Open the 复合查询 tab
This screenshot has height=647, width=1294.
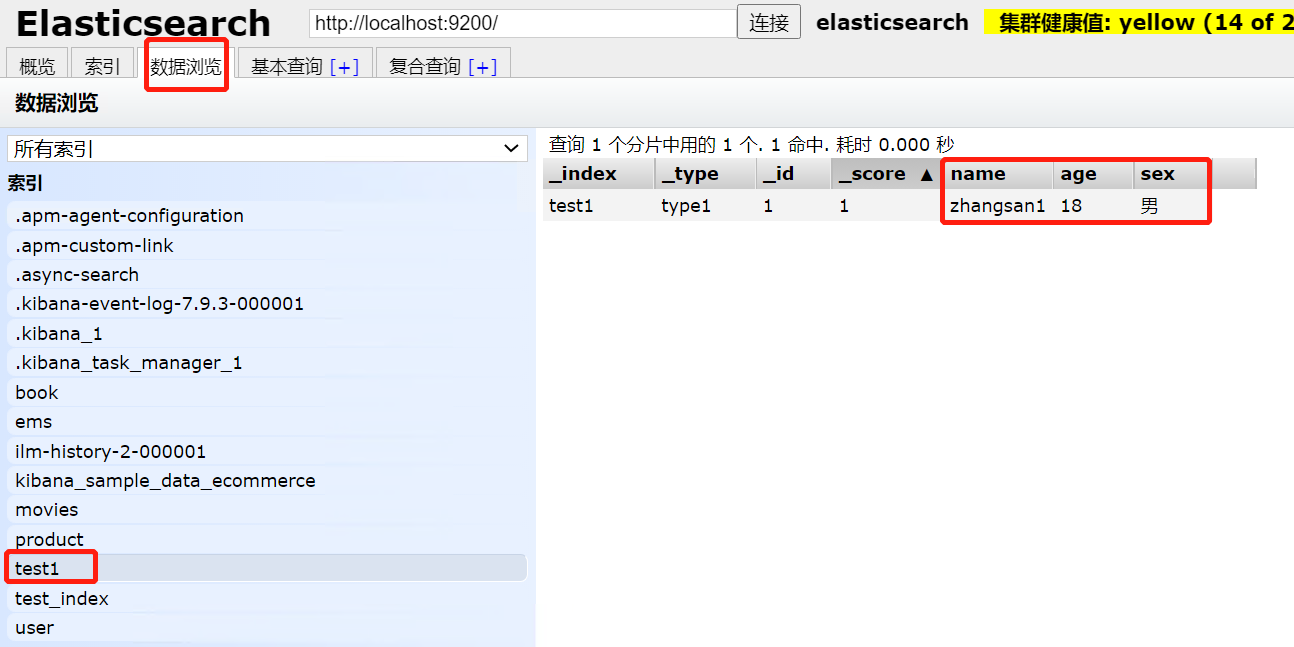[425, 66]
